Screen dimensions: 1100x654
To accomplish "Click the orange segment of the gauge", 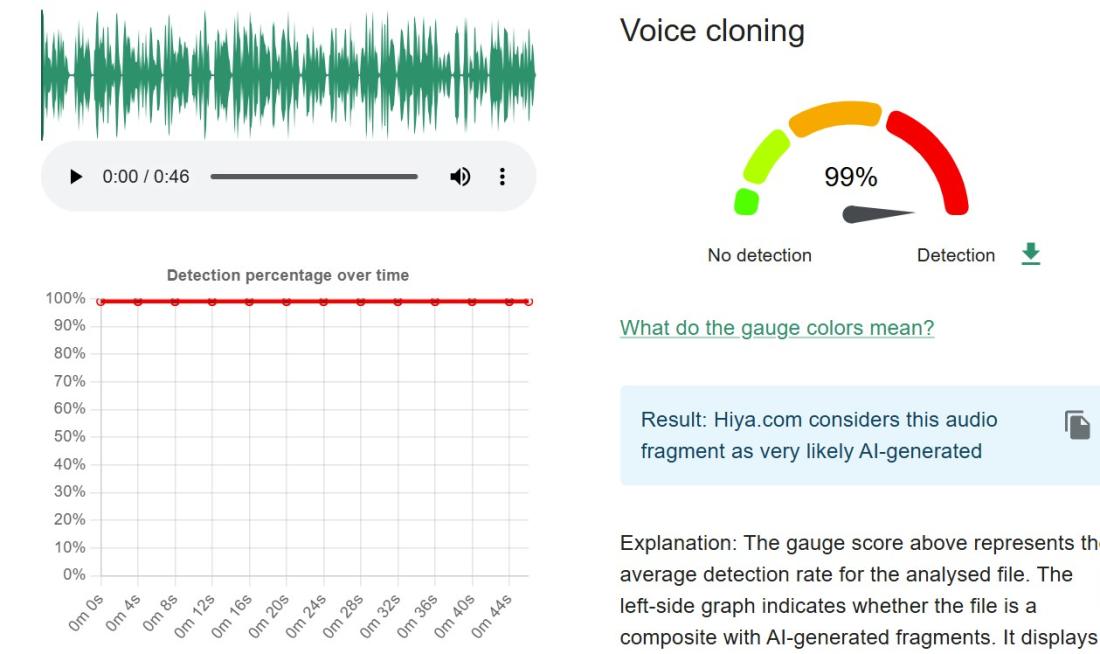I will point(836,117).
